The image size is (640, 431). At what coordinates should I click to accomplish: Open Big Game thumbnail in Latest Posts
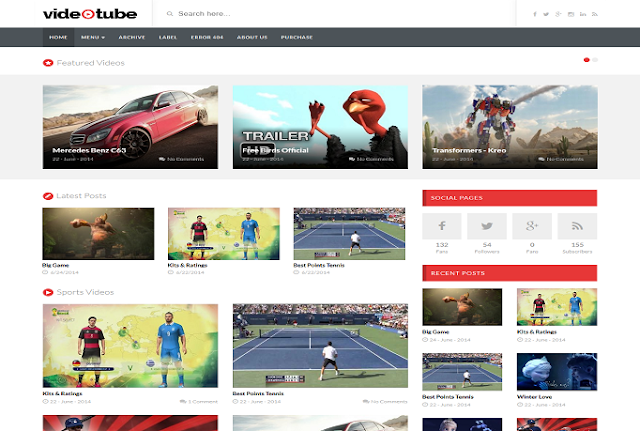(x=98, y=233)
